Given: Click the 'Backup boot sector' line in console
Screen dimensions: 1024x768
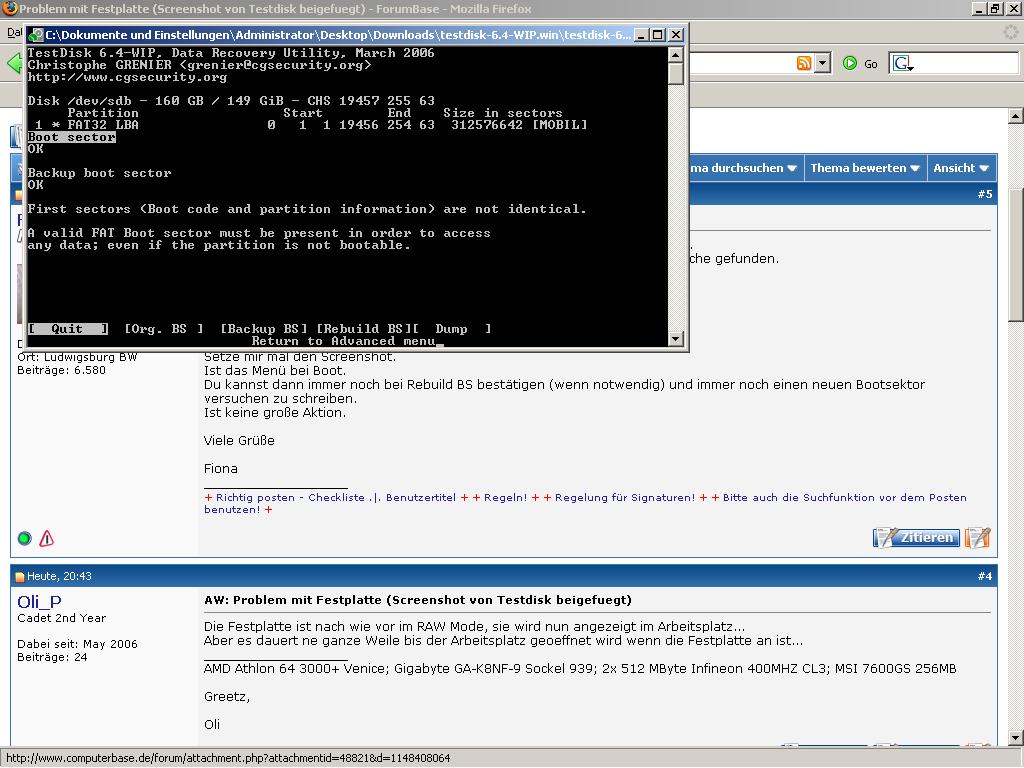Looking at the screenshot, I should pos(99,173).
